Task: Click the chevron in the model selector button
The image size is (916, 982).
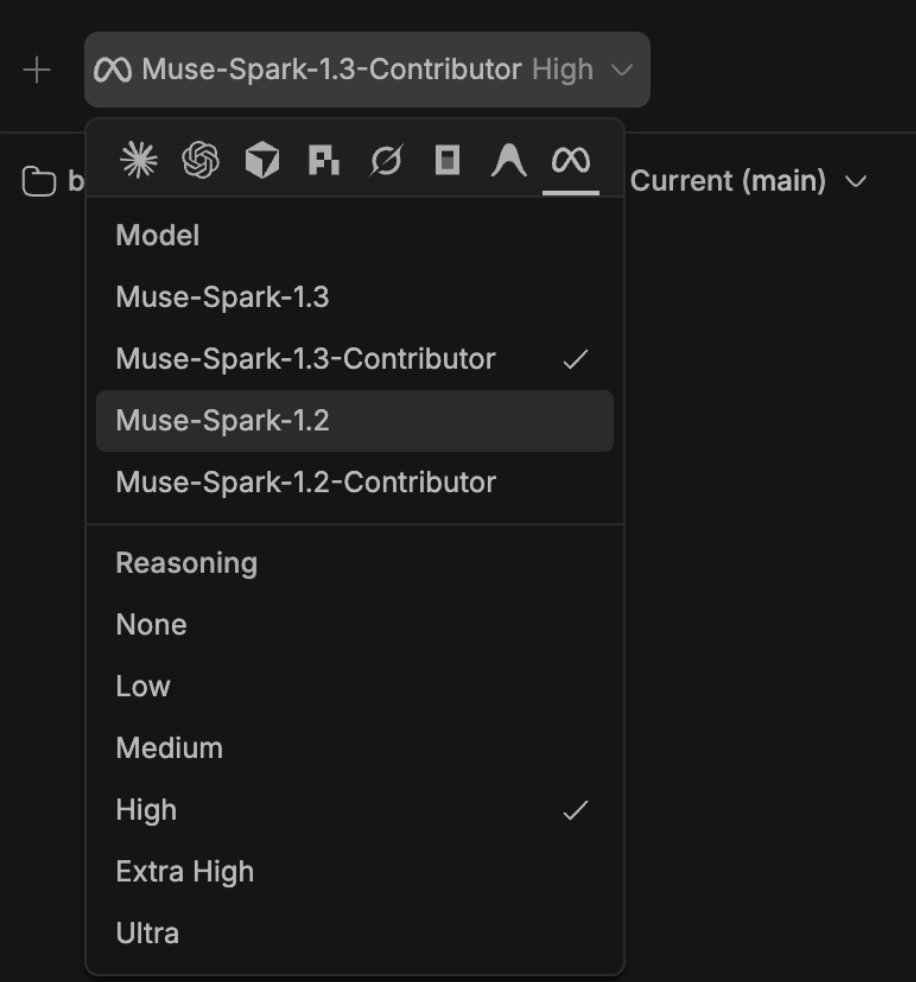Action: tap(622, 70)
